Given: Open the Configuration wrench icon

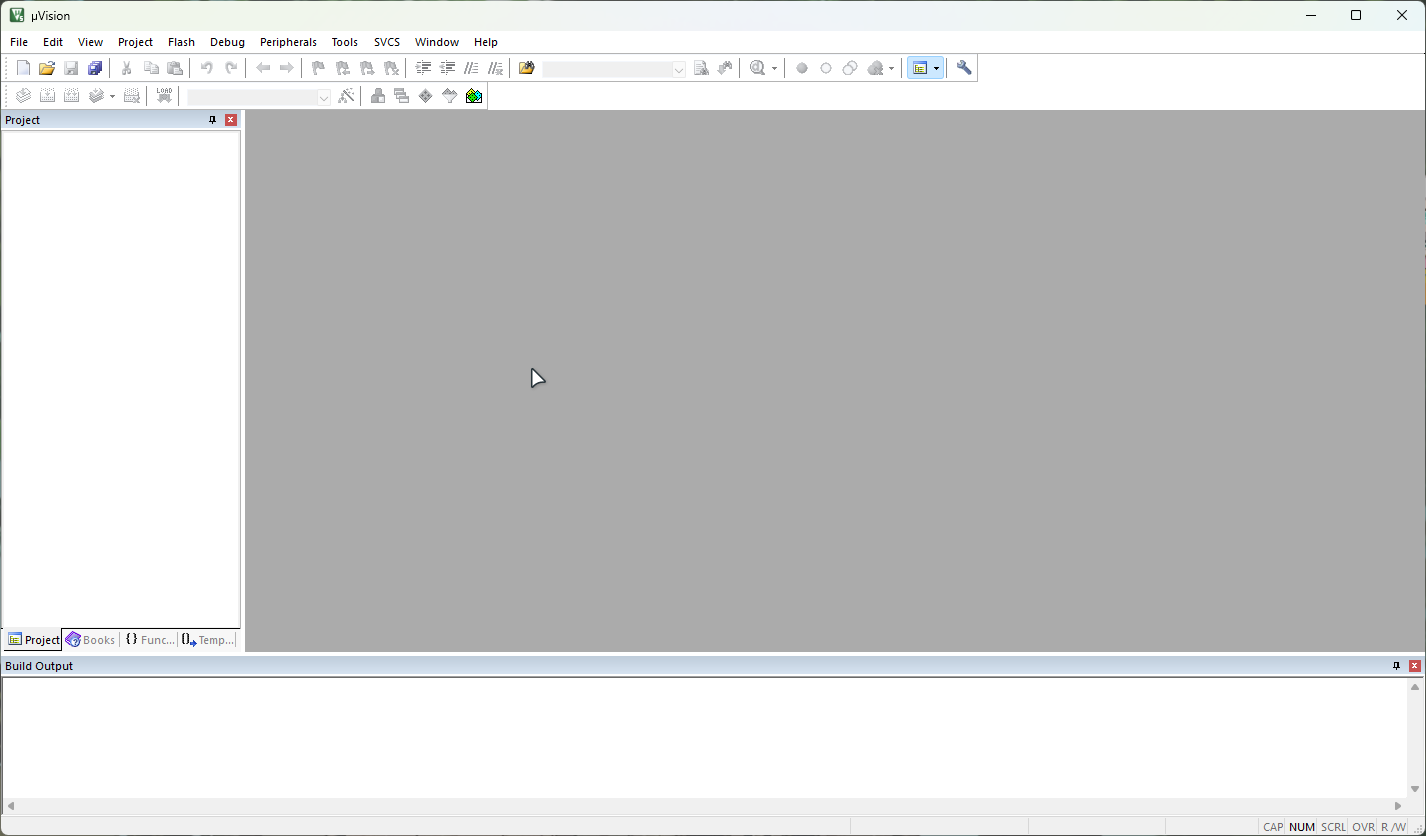Looking at the screenshot, I should (964, 68).
